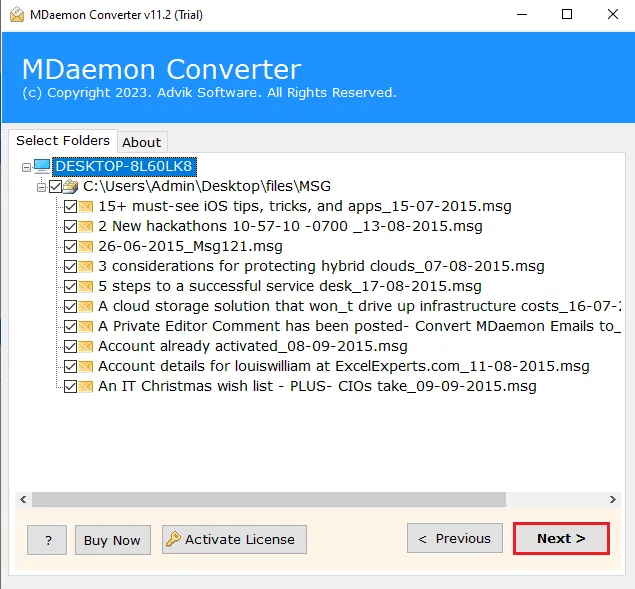Click envelope icon for IT Christmas wish list

86,386
